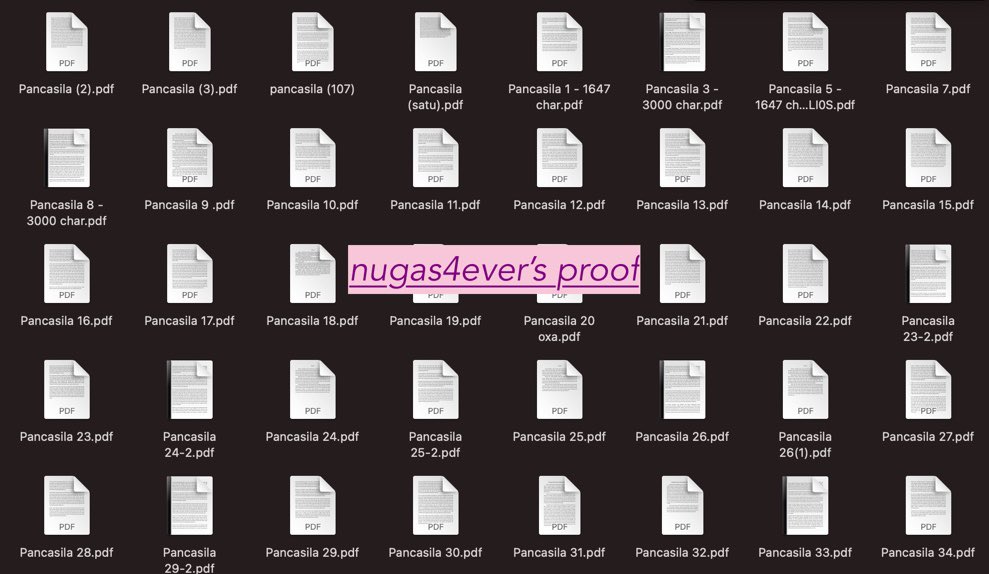Image resolution: width=989 pixels, height=574 pixels.
Task: Select the Pancasila (2).pdf file icon
Action: [x=66, y=42]
